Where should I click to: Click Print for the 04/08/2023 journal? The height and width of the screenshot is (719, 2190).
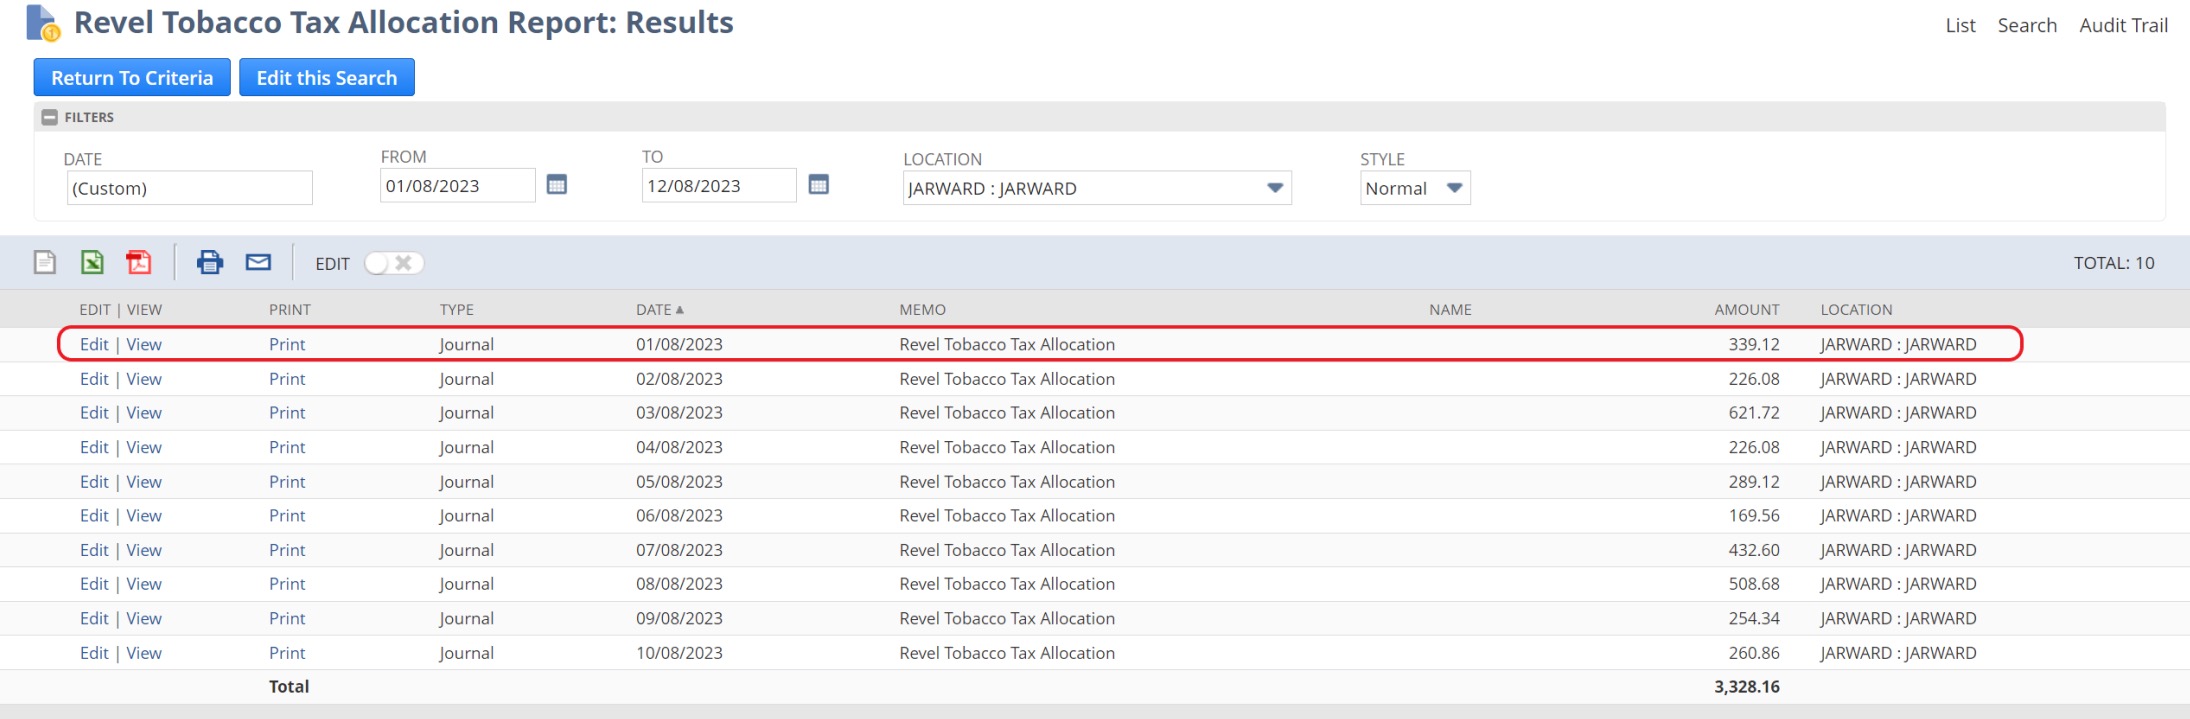(x=287, y=447)
